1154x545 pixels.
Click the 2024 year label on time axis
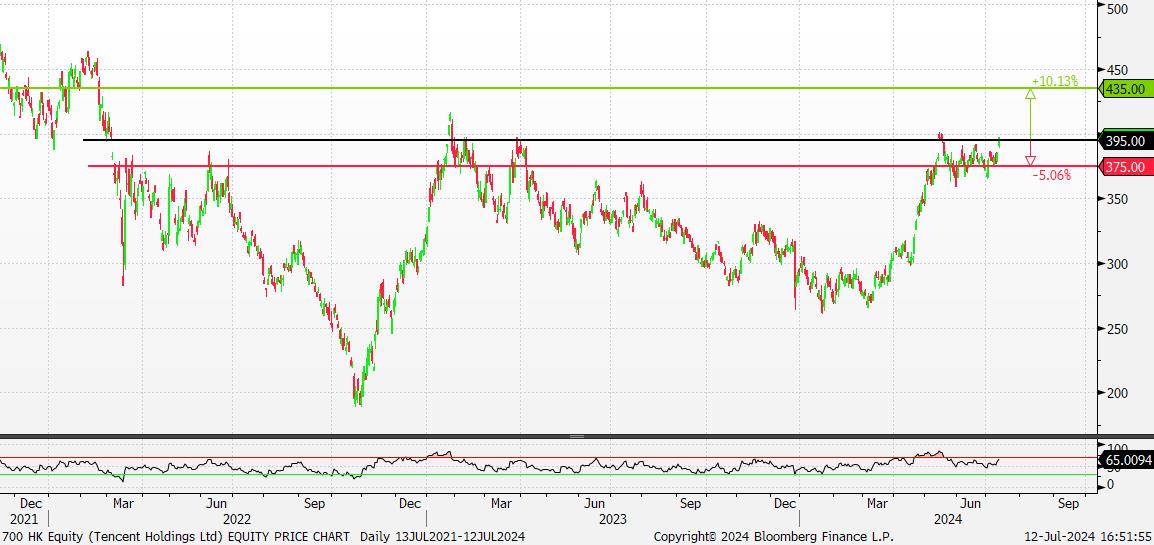pyautogui.click(x=947, y=519)
